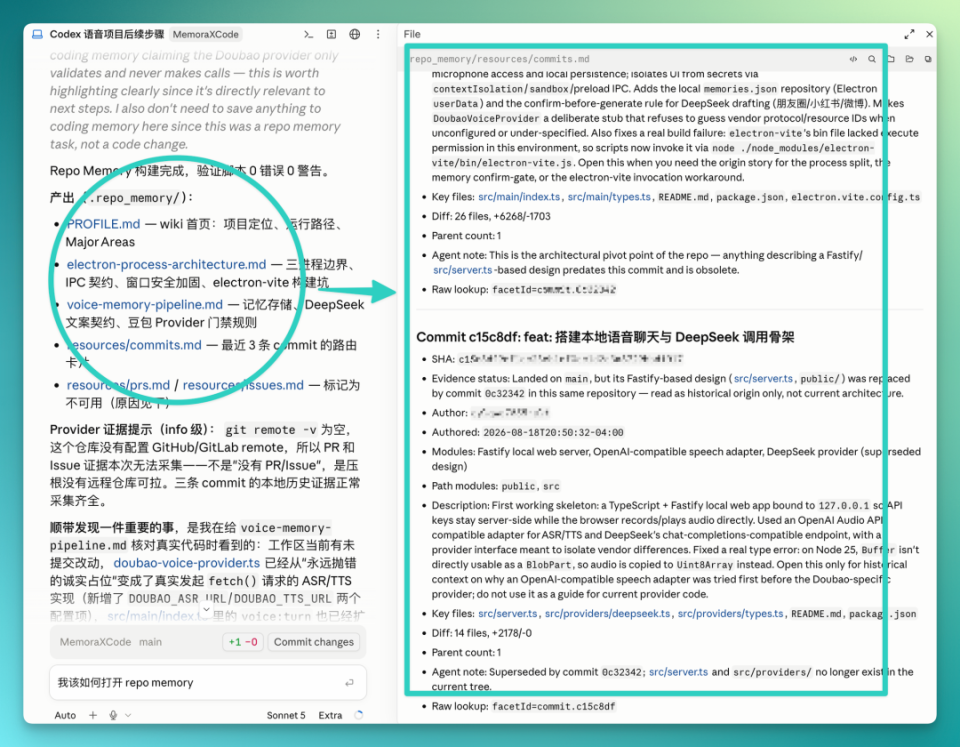Click the laptop icon beside the Codex session title
960x747 pixels.
click(37, 34)
